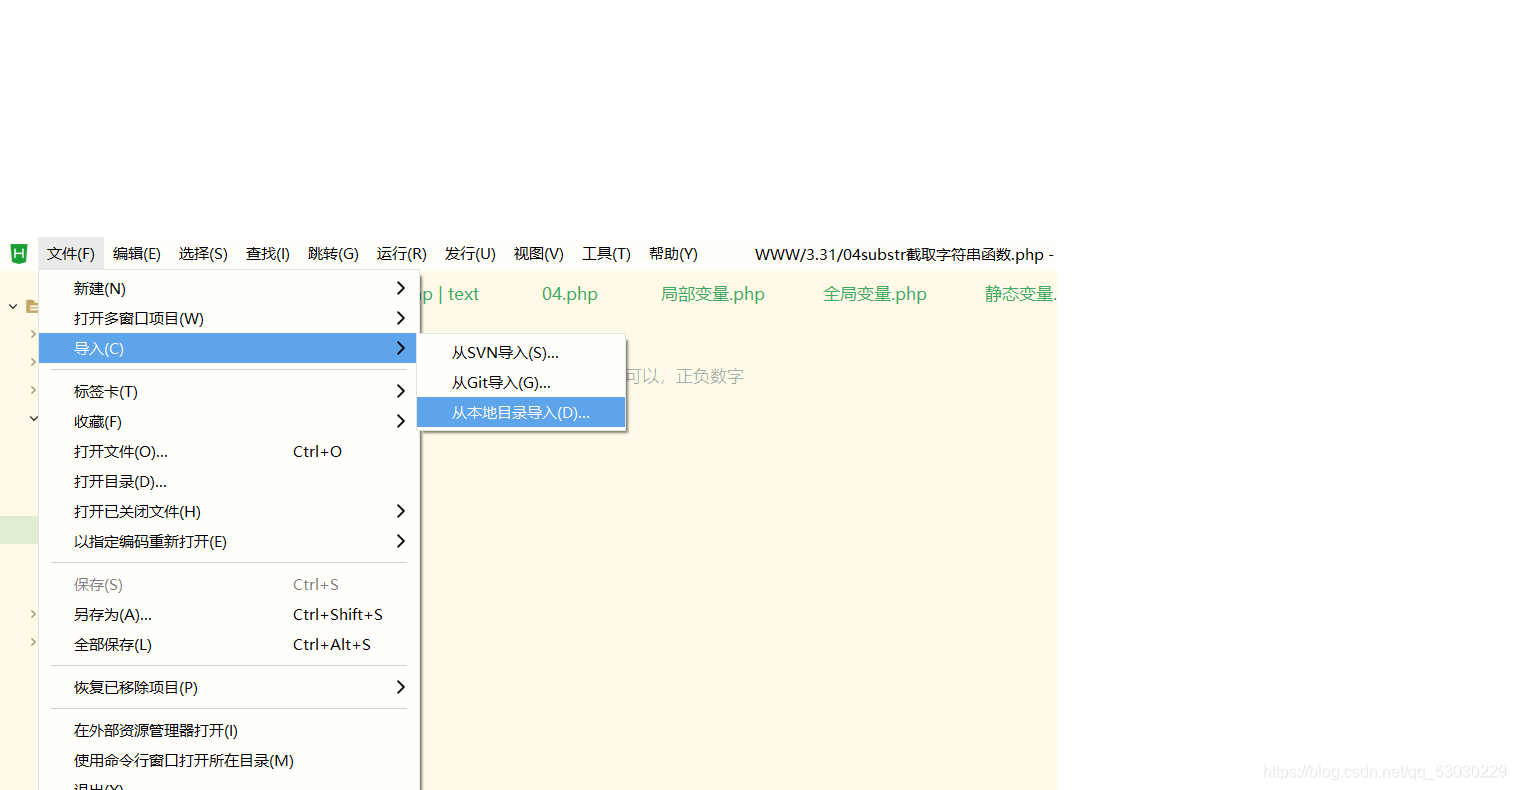The width and height of the screenshot is (1516, 790).
Task: Click 另存为(A) in the file menu
Action: pos(112,614)
